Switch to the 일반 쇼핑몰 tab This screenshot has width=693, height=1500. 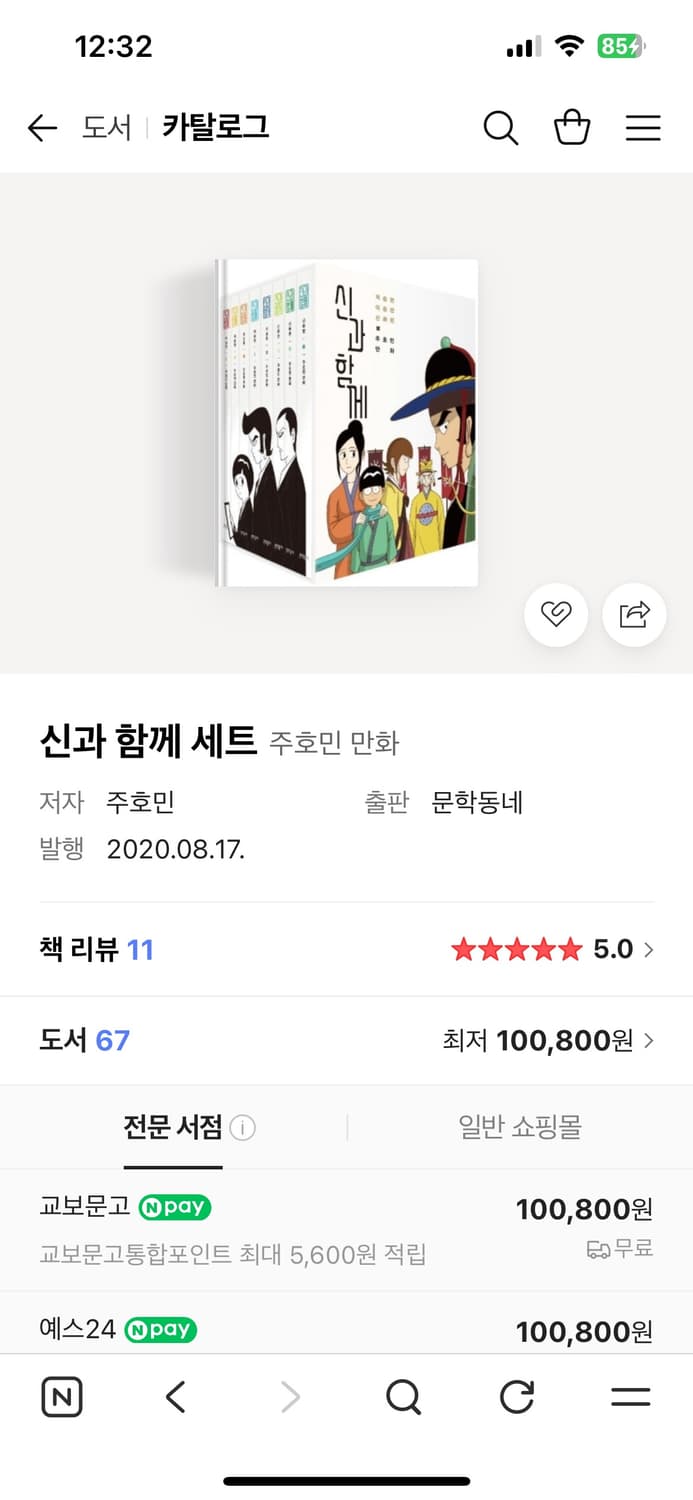pos(519,1127)
